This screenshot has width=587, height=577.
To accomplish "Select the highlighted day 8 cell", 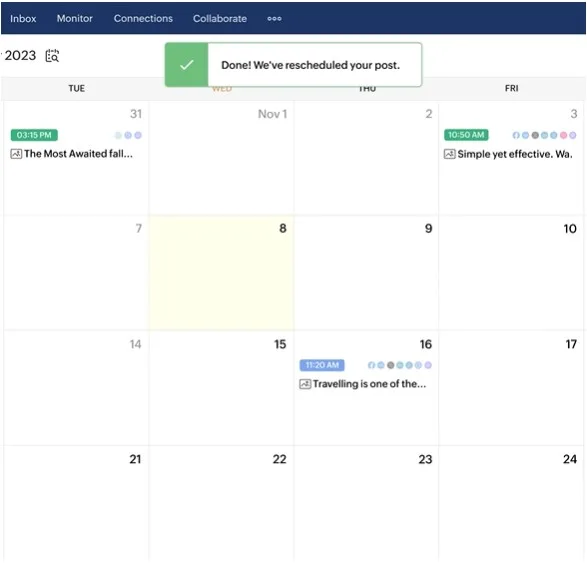I will pyautogui.click(x=221, y=273).
